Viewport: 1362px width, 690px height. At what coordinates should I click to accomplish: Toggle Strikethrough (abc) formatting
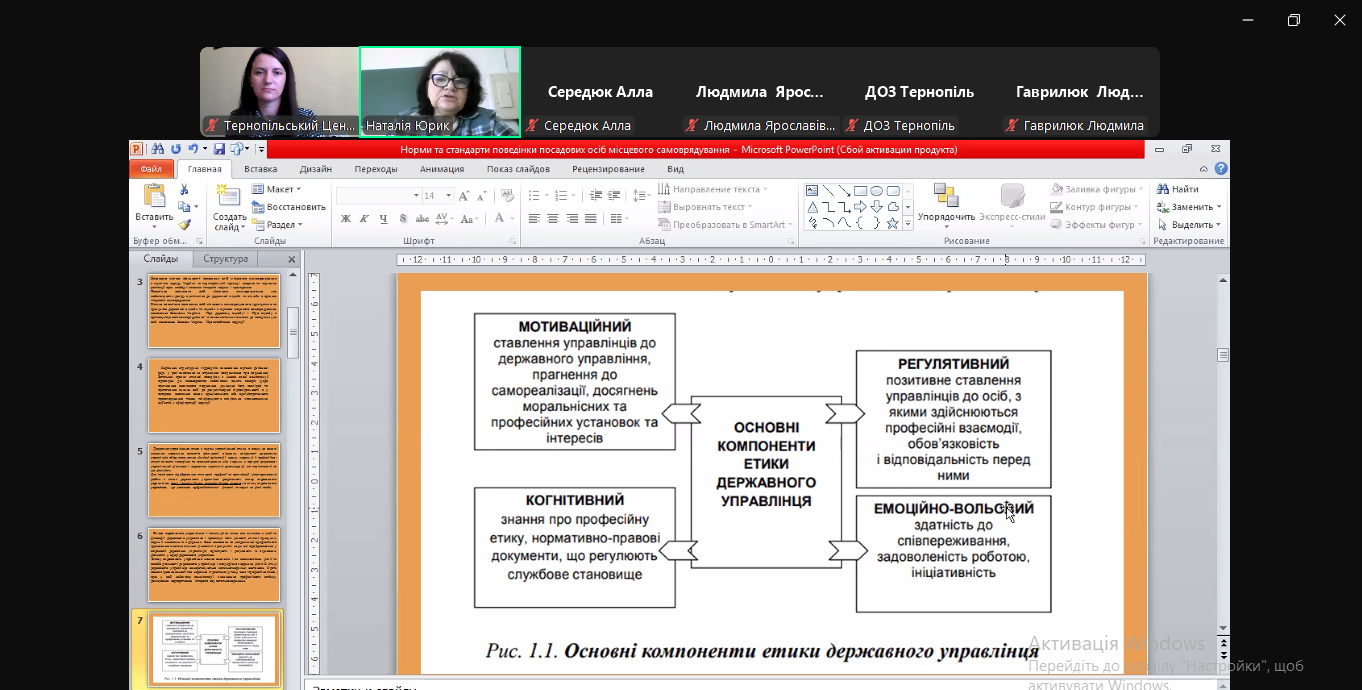422,218
